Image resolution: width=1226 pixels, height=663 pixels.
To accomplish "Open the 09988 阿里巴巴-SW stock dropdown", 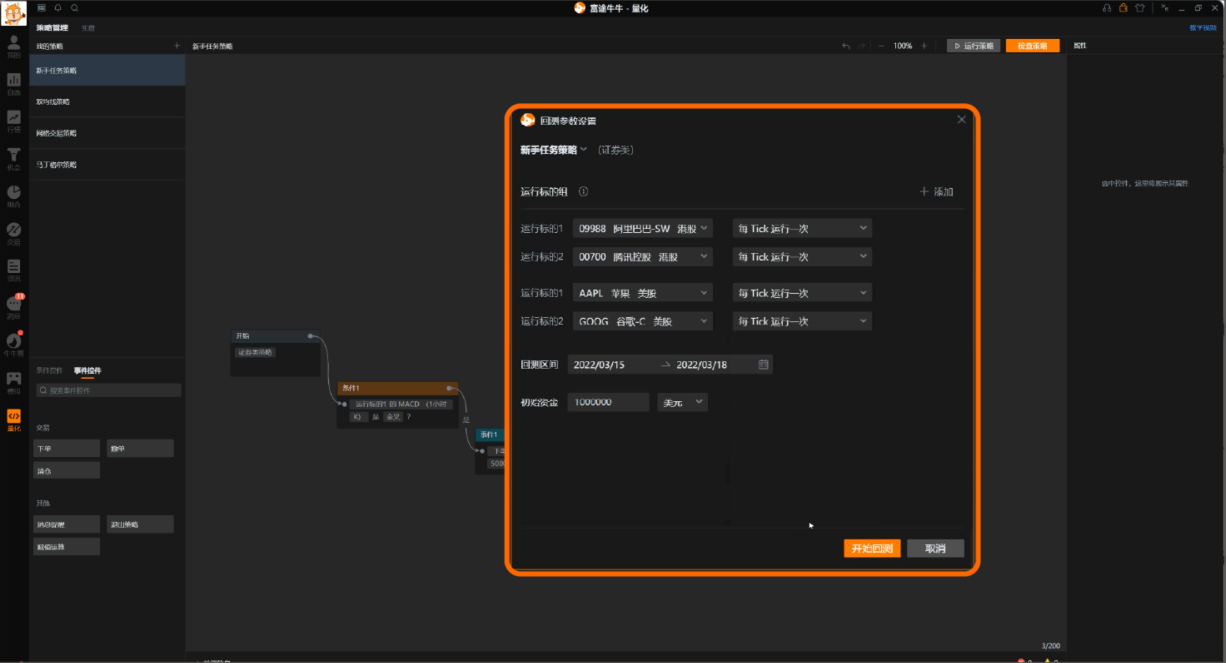I will tap(643, 229).
